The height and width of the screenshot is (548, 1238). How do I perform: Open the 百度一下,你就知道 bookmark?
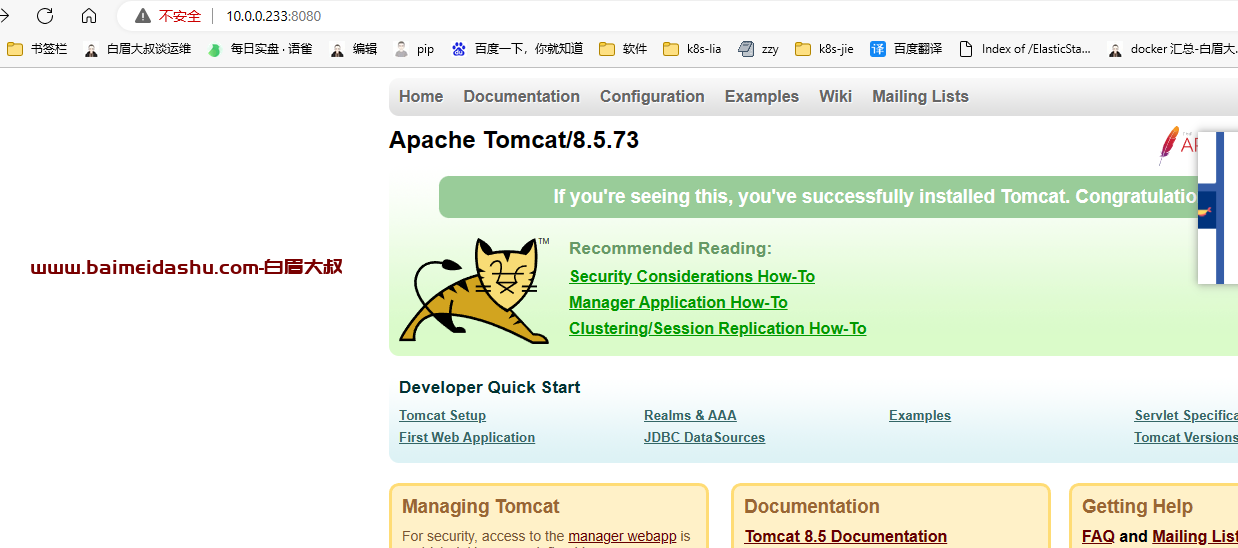click(x=517, y=48)
